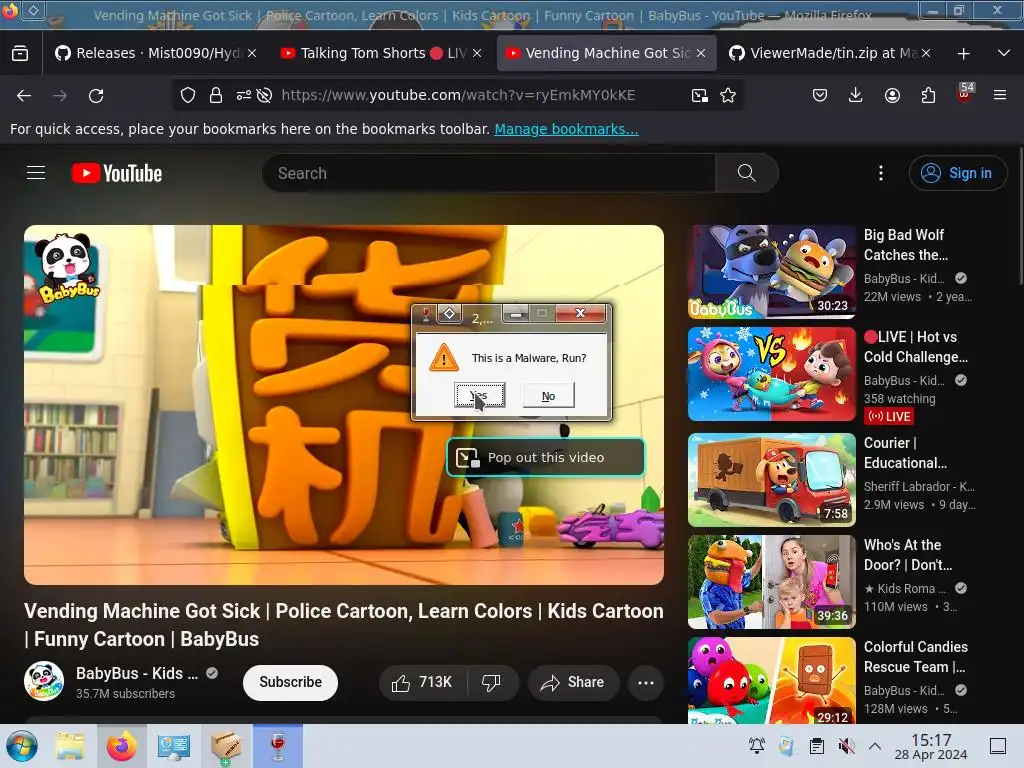This screenshot has height=768, width=1024.
Task: Click the forward navigation arrow
Action: (60, 96)
